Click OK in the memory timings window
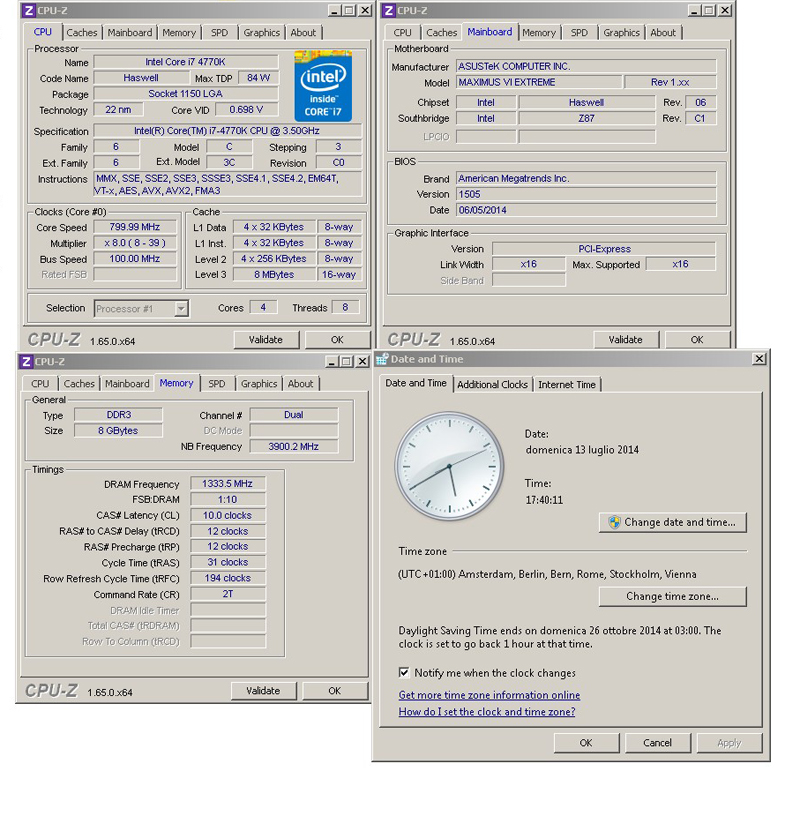Viewport: 800px width, 816px height. 335,691
